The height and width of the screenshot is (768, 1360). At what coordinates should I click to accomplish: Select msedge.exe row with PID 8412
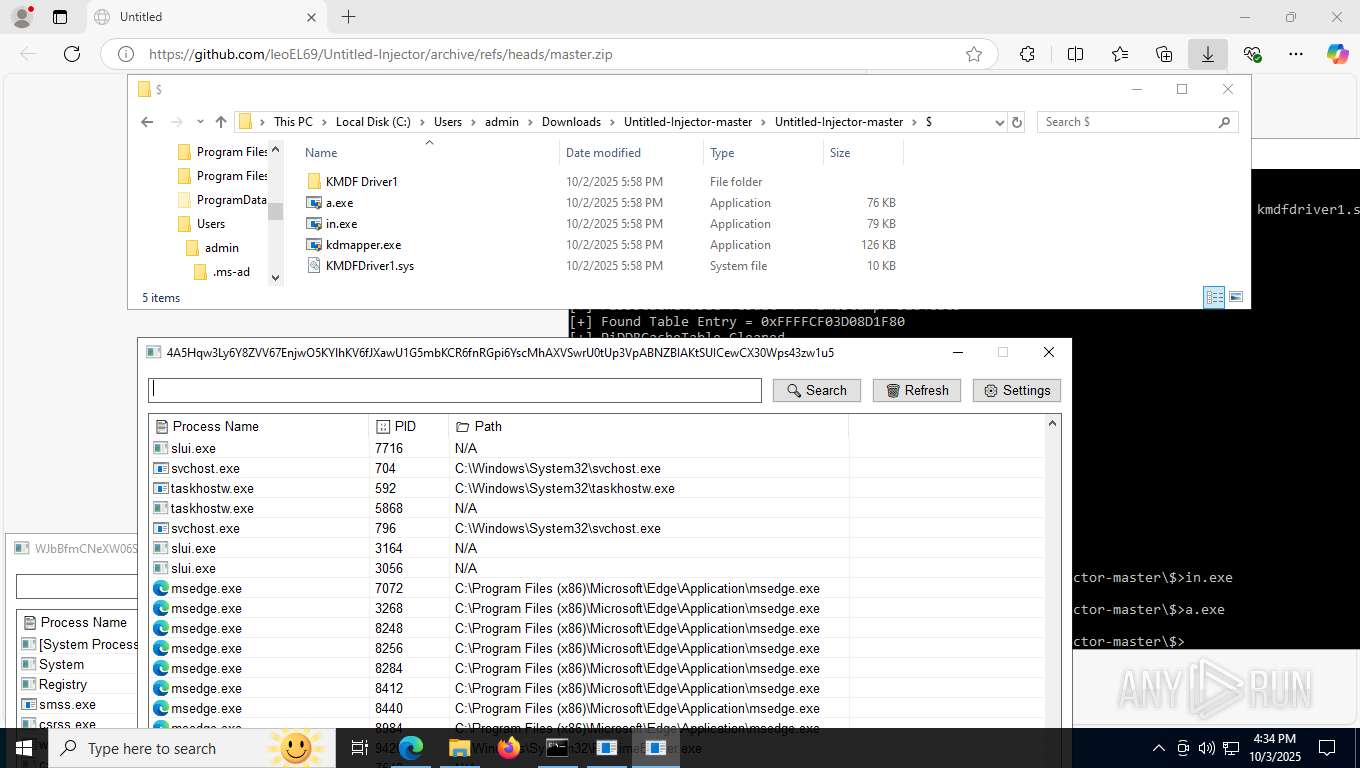pos(596,688)
